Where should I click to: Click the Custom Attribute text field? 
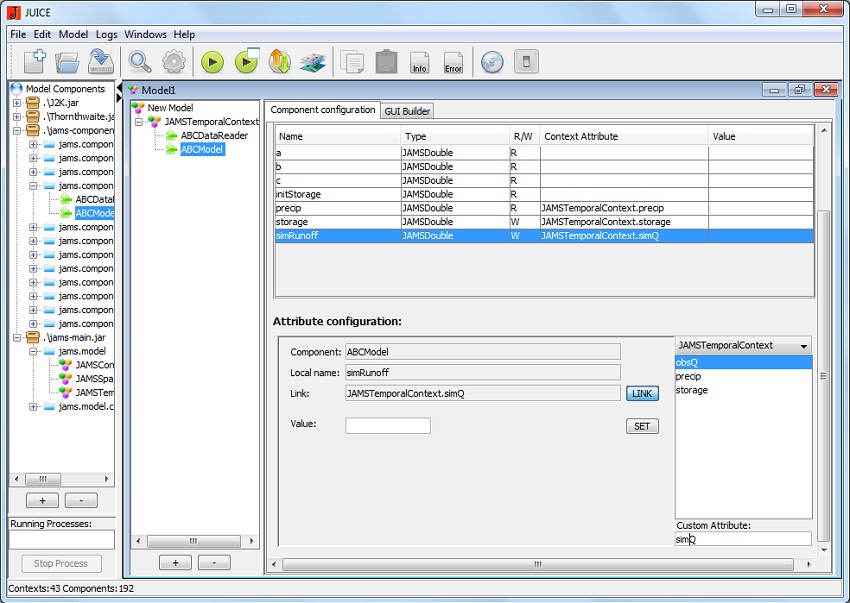[743, 539]
